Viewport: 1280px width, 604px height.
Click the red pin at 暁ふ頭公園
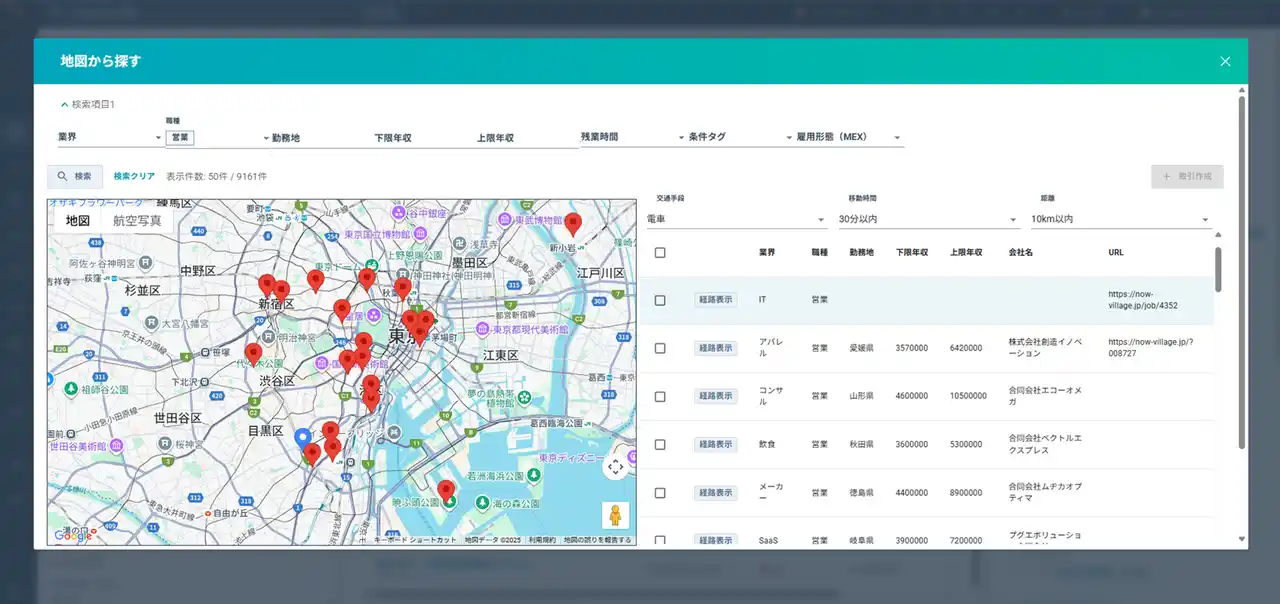point(446,490)
